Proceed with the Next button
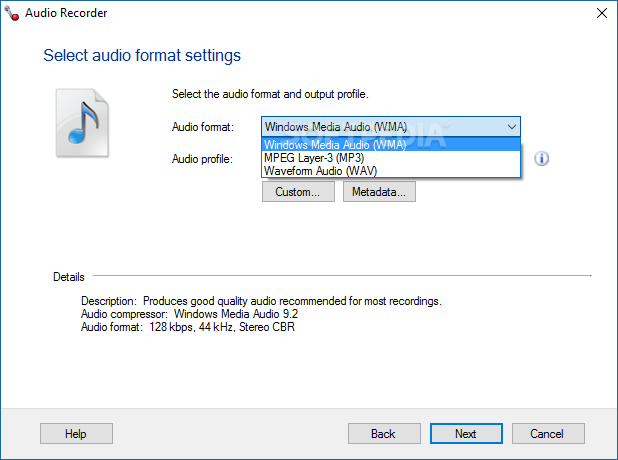This screenshot has width=618, height=460. click(x=466, y=434)
